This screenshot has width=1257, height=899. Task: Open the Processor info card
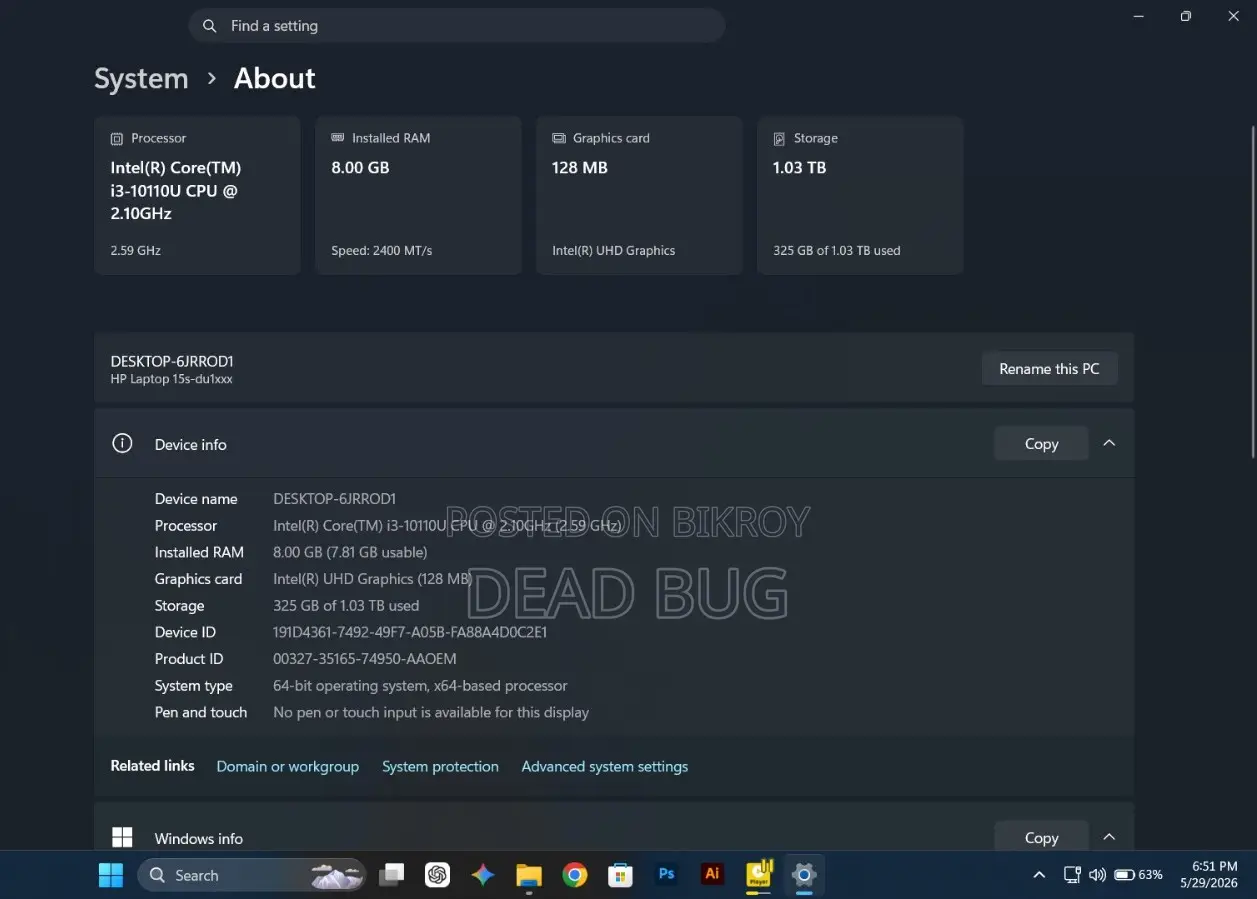click(197, 195)
